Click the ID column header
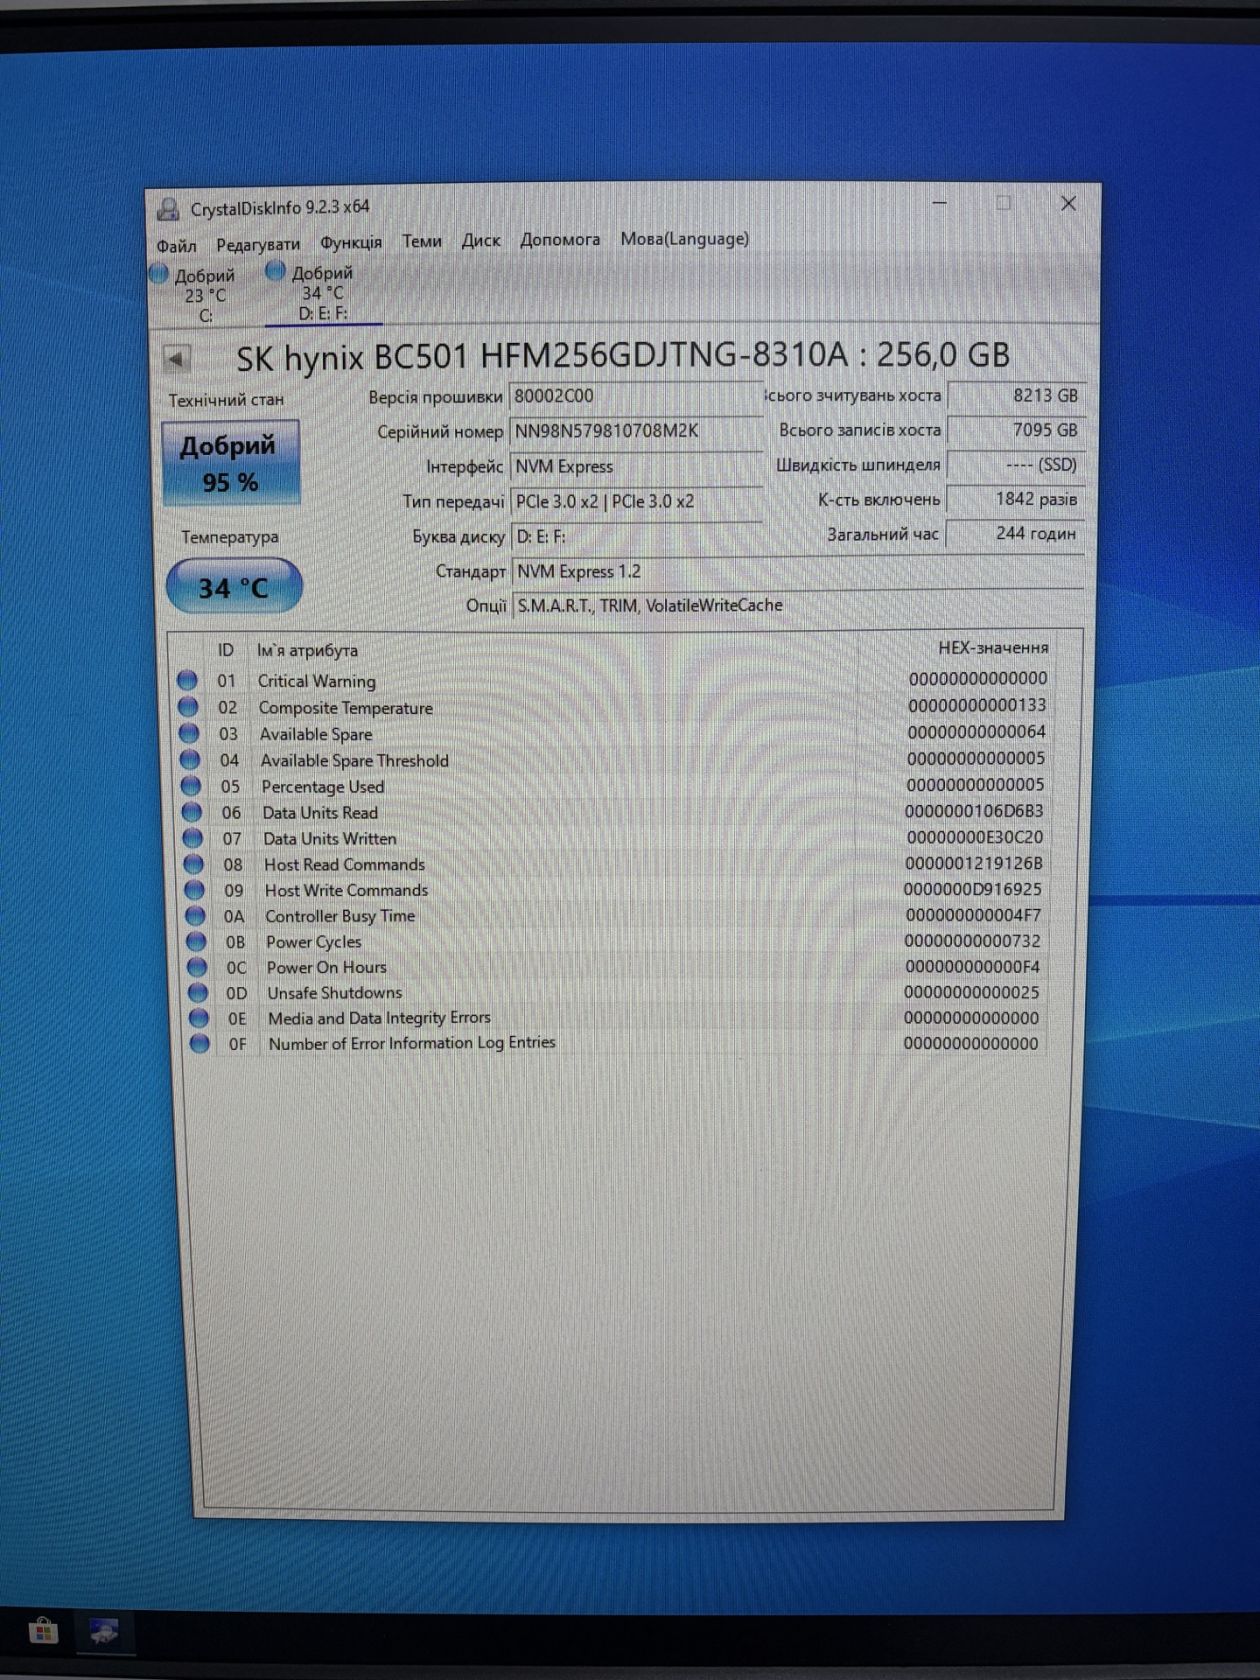1260x1680 pixels. (x=226, y=650)
